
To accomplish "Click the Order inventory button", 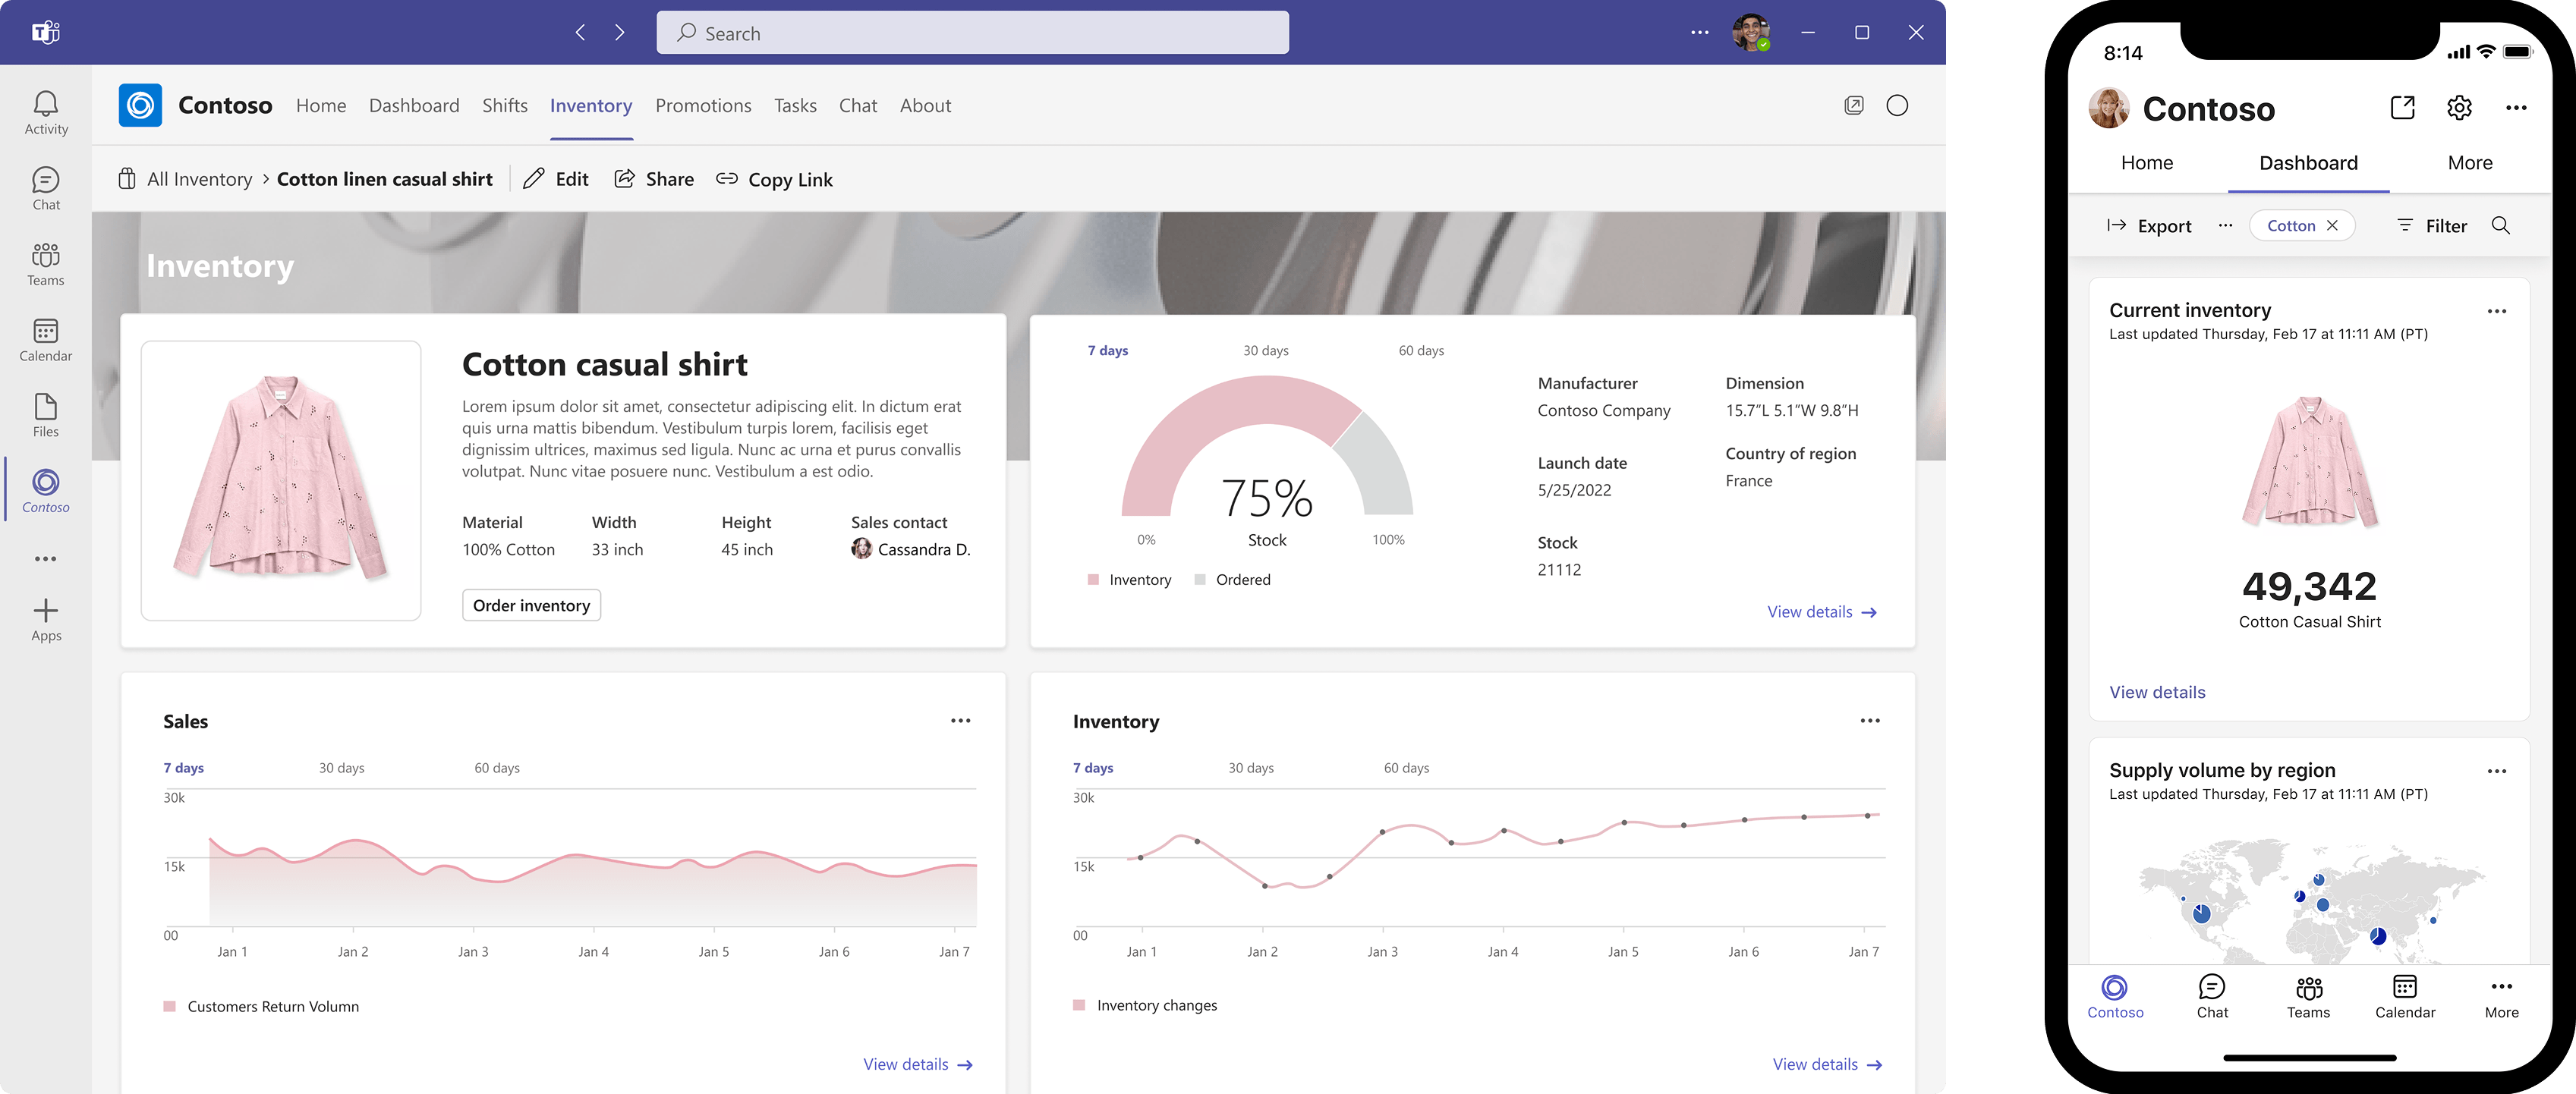I will coord(531,605).
